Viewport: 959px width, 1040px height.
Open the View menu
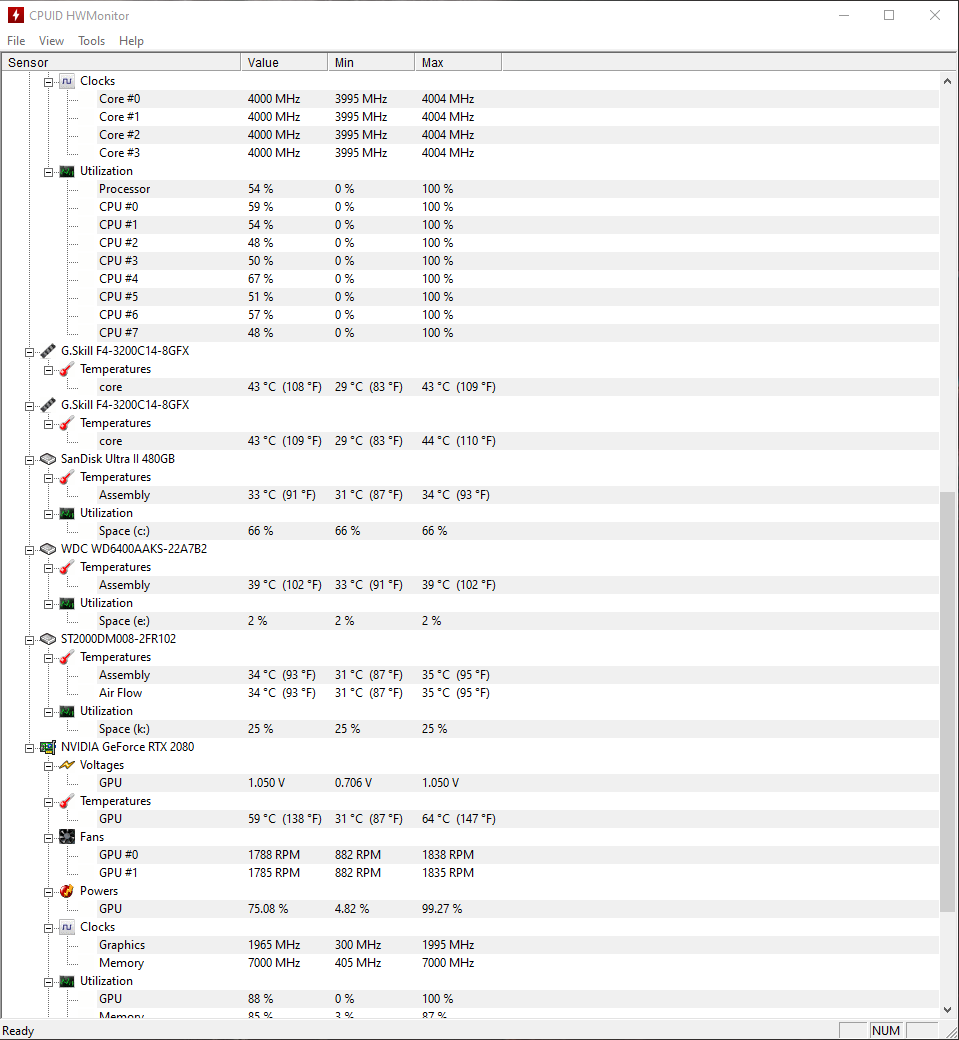[51, 40]
